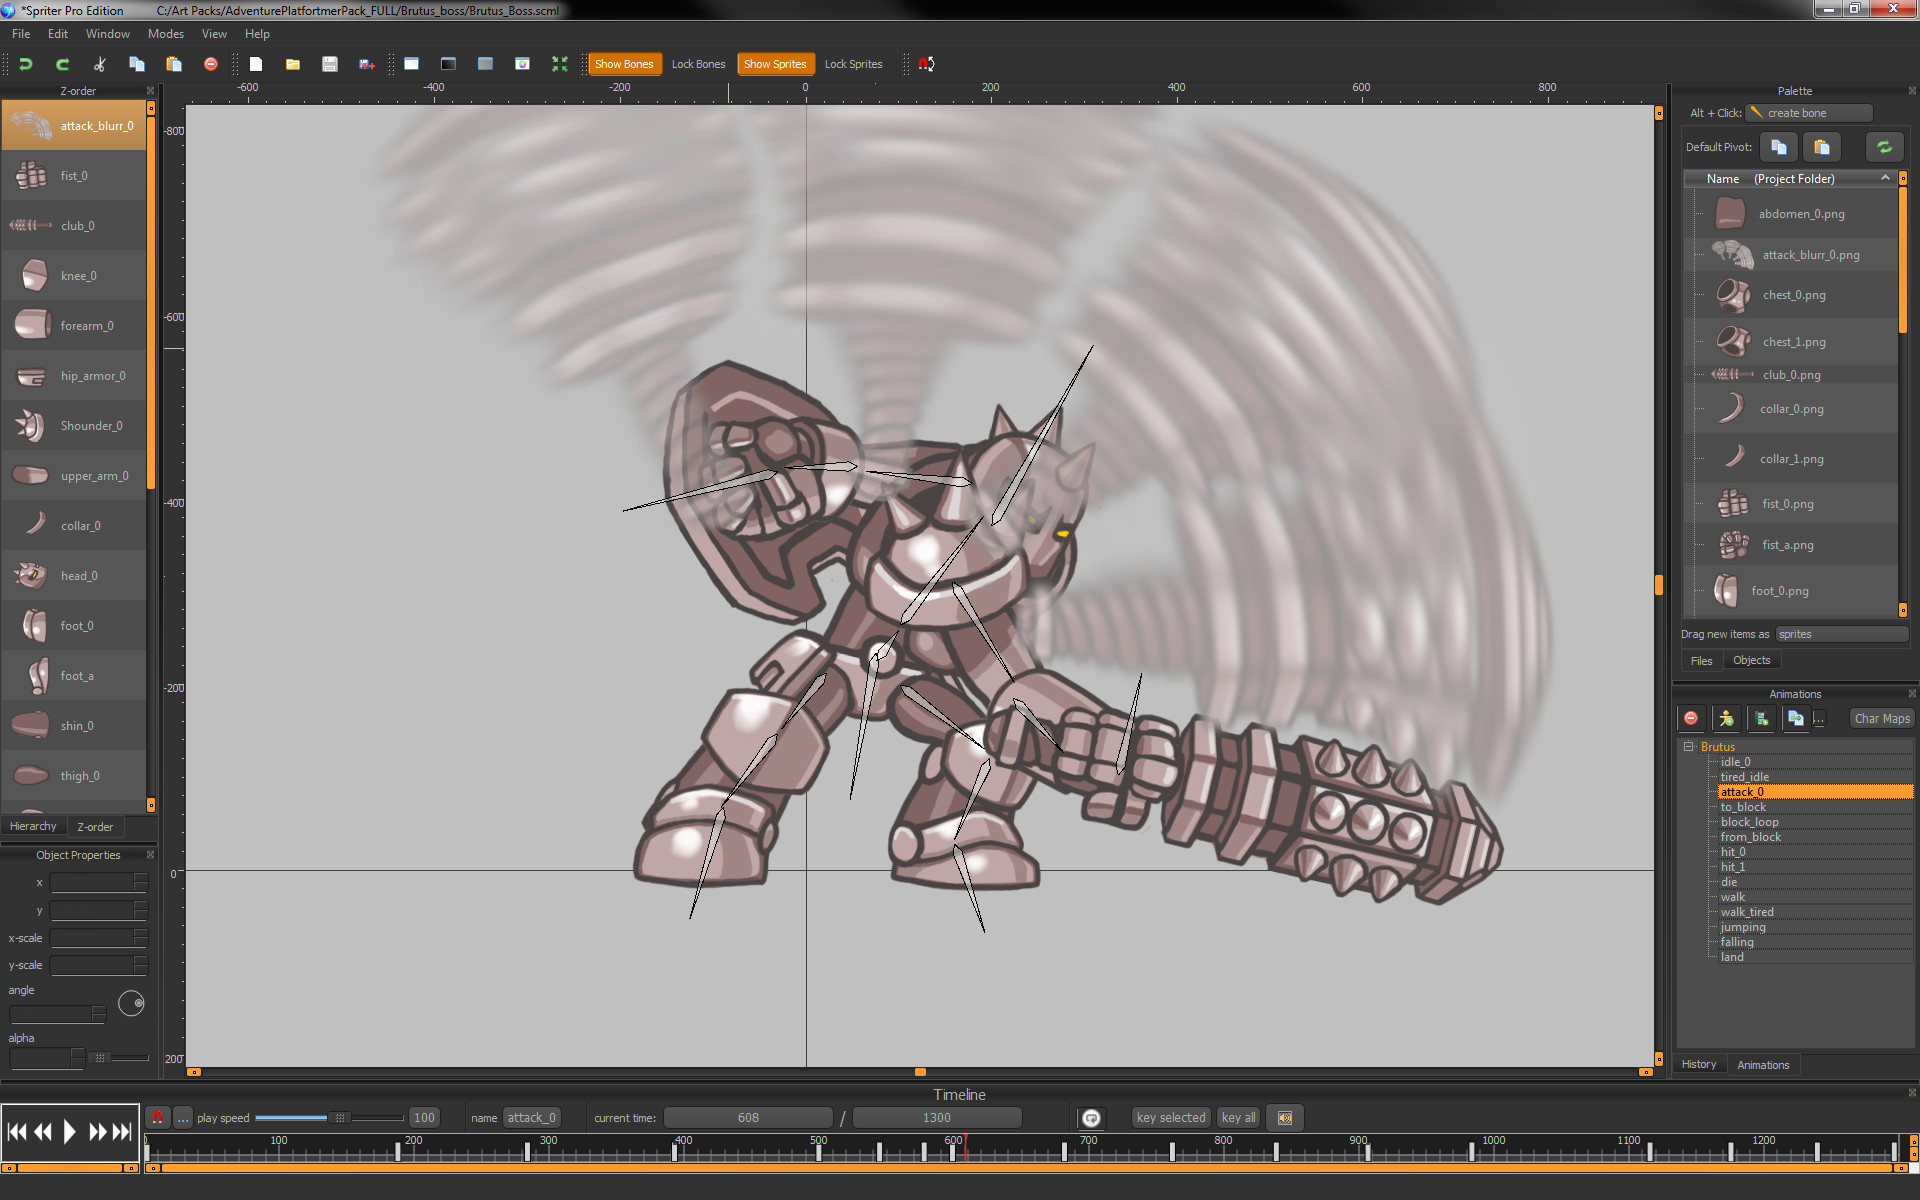Enable Lock Sprites
This screenshot has height=1200, width=1920.
tap(853, 63)
